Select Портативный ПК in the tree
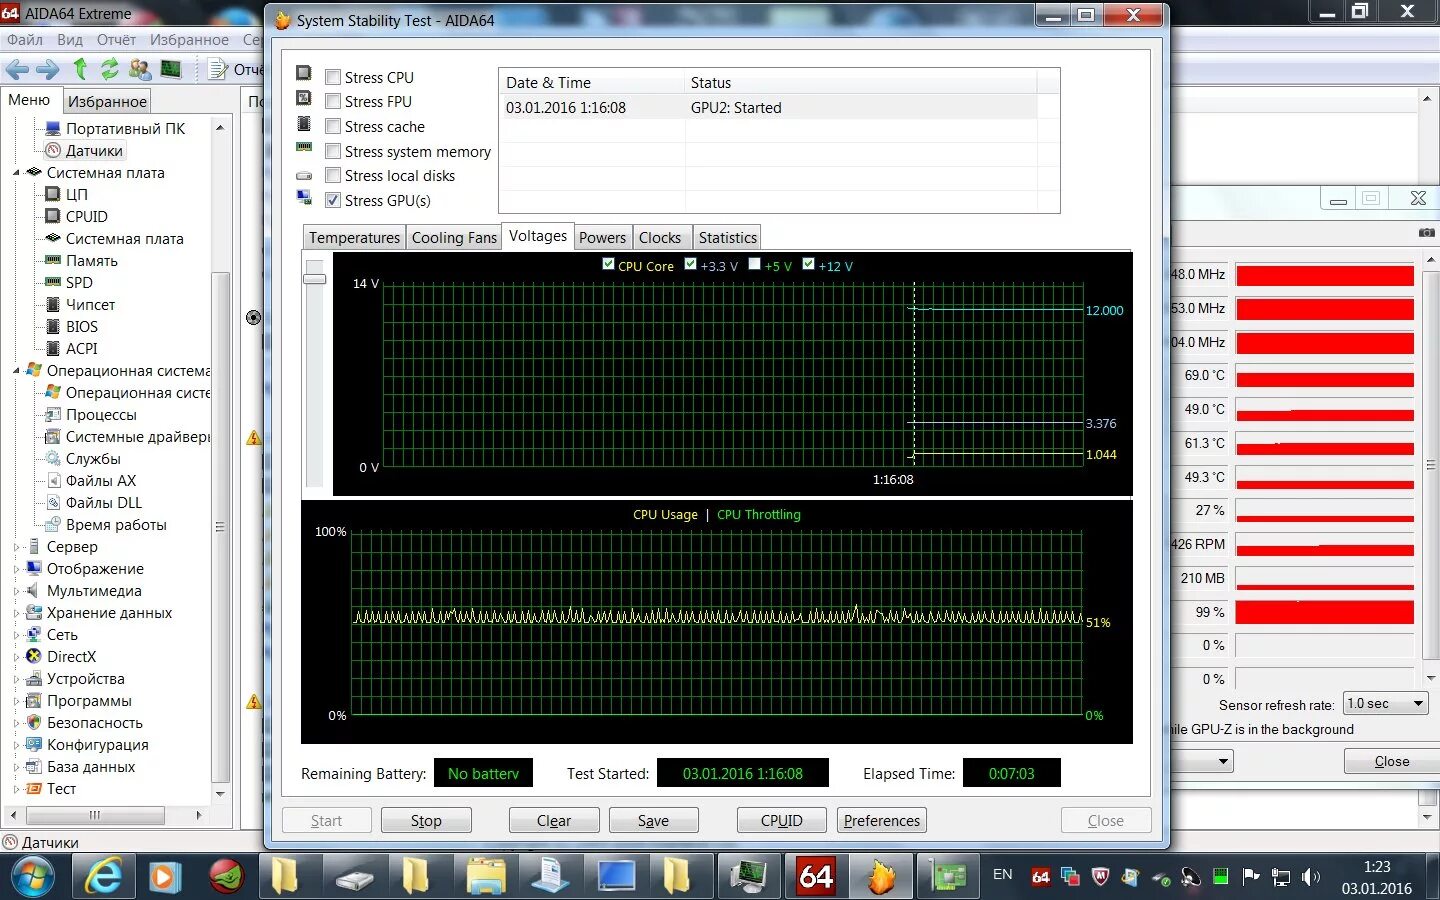Viewport: 1440px width, 900px height. 125,129
